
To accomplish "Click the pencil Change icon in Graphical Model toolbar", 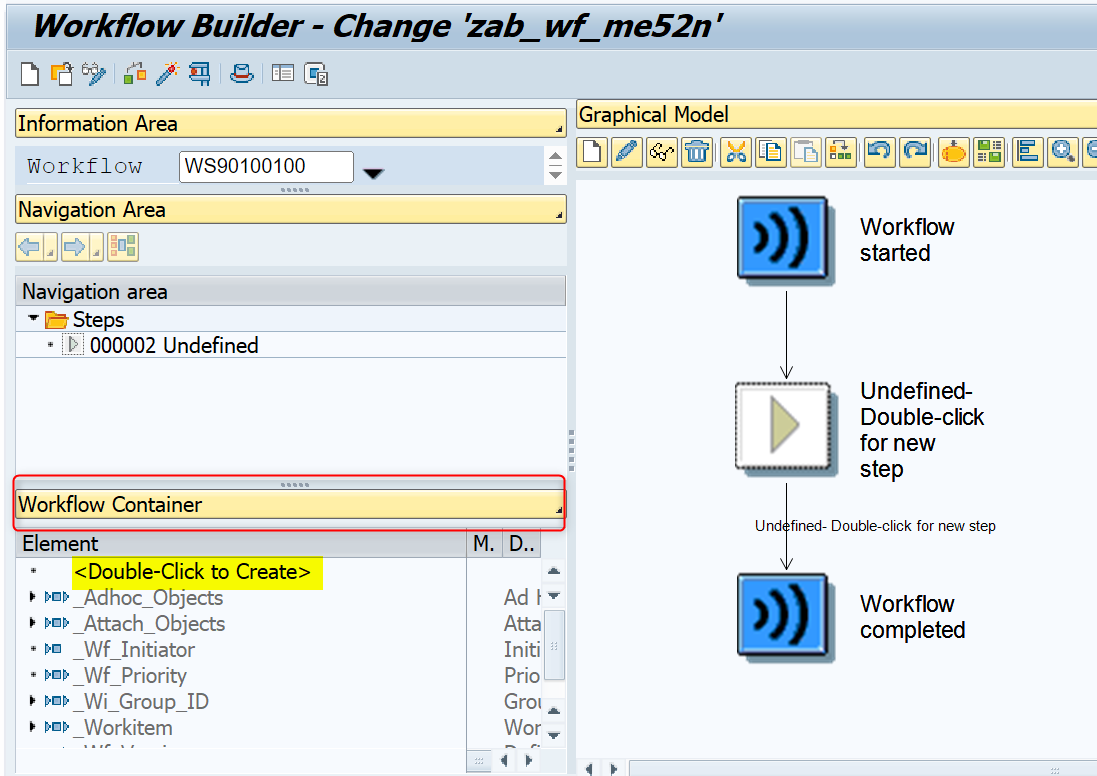I will coord(627,151).
